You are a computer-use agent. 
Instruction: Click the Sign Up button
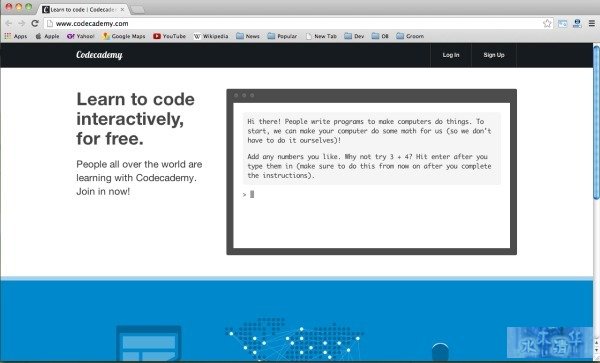(x=494, y=55)
